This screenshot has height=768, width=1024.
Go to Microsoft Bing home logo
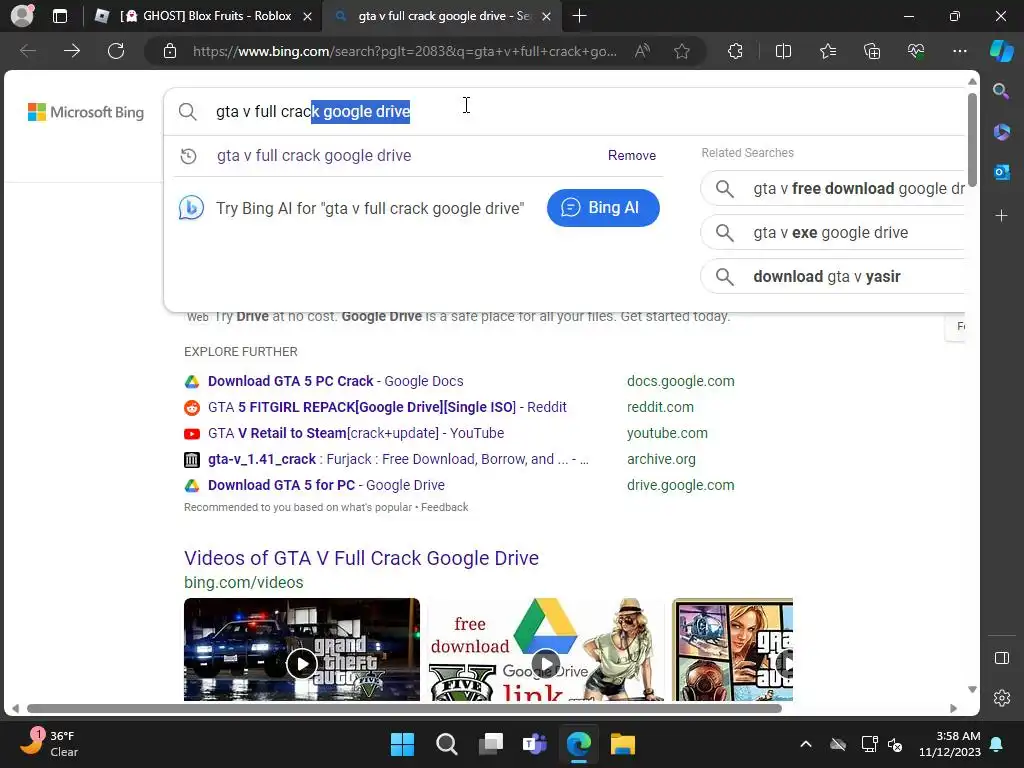coord(86,112)
